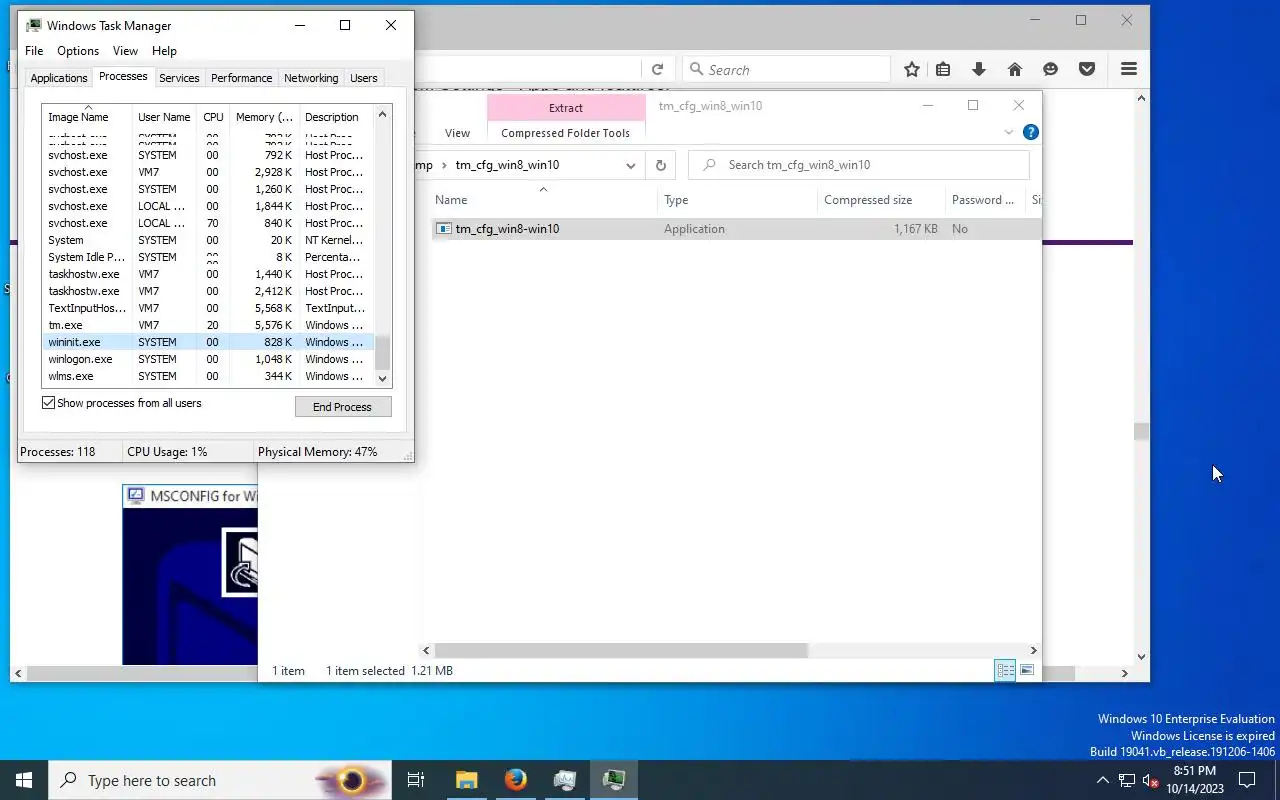The width and height of the screenshot is (1280, 800).
Task: Open Task Manager taskbar icon
Action: coord(613,780)
